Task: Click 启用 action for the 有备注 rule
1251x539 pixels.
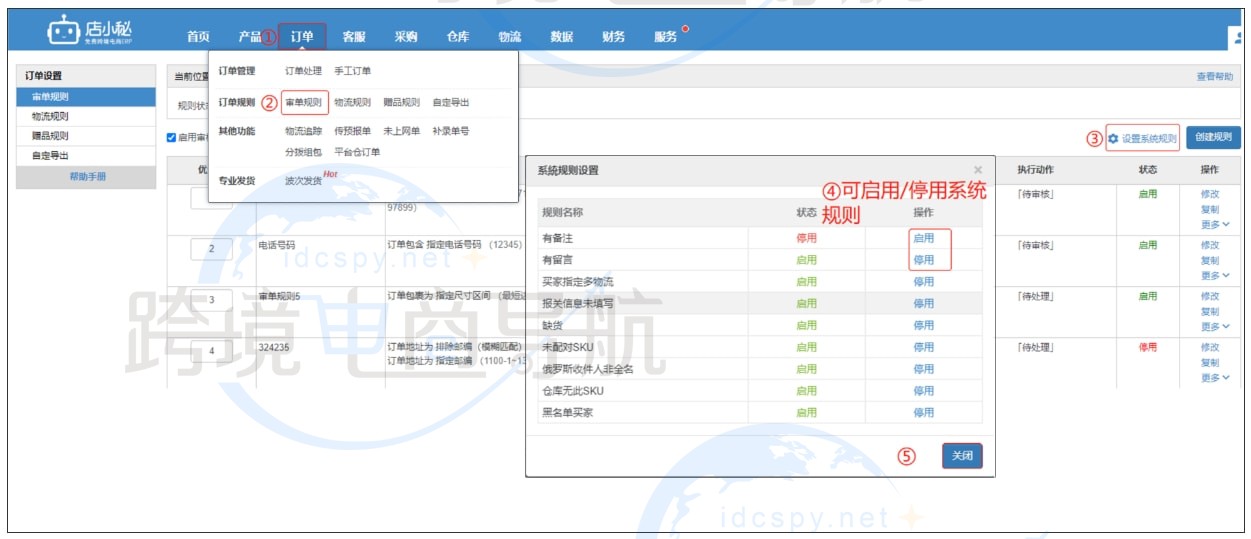Action: pyautogui.click(x=923, y=238)
